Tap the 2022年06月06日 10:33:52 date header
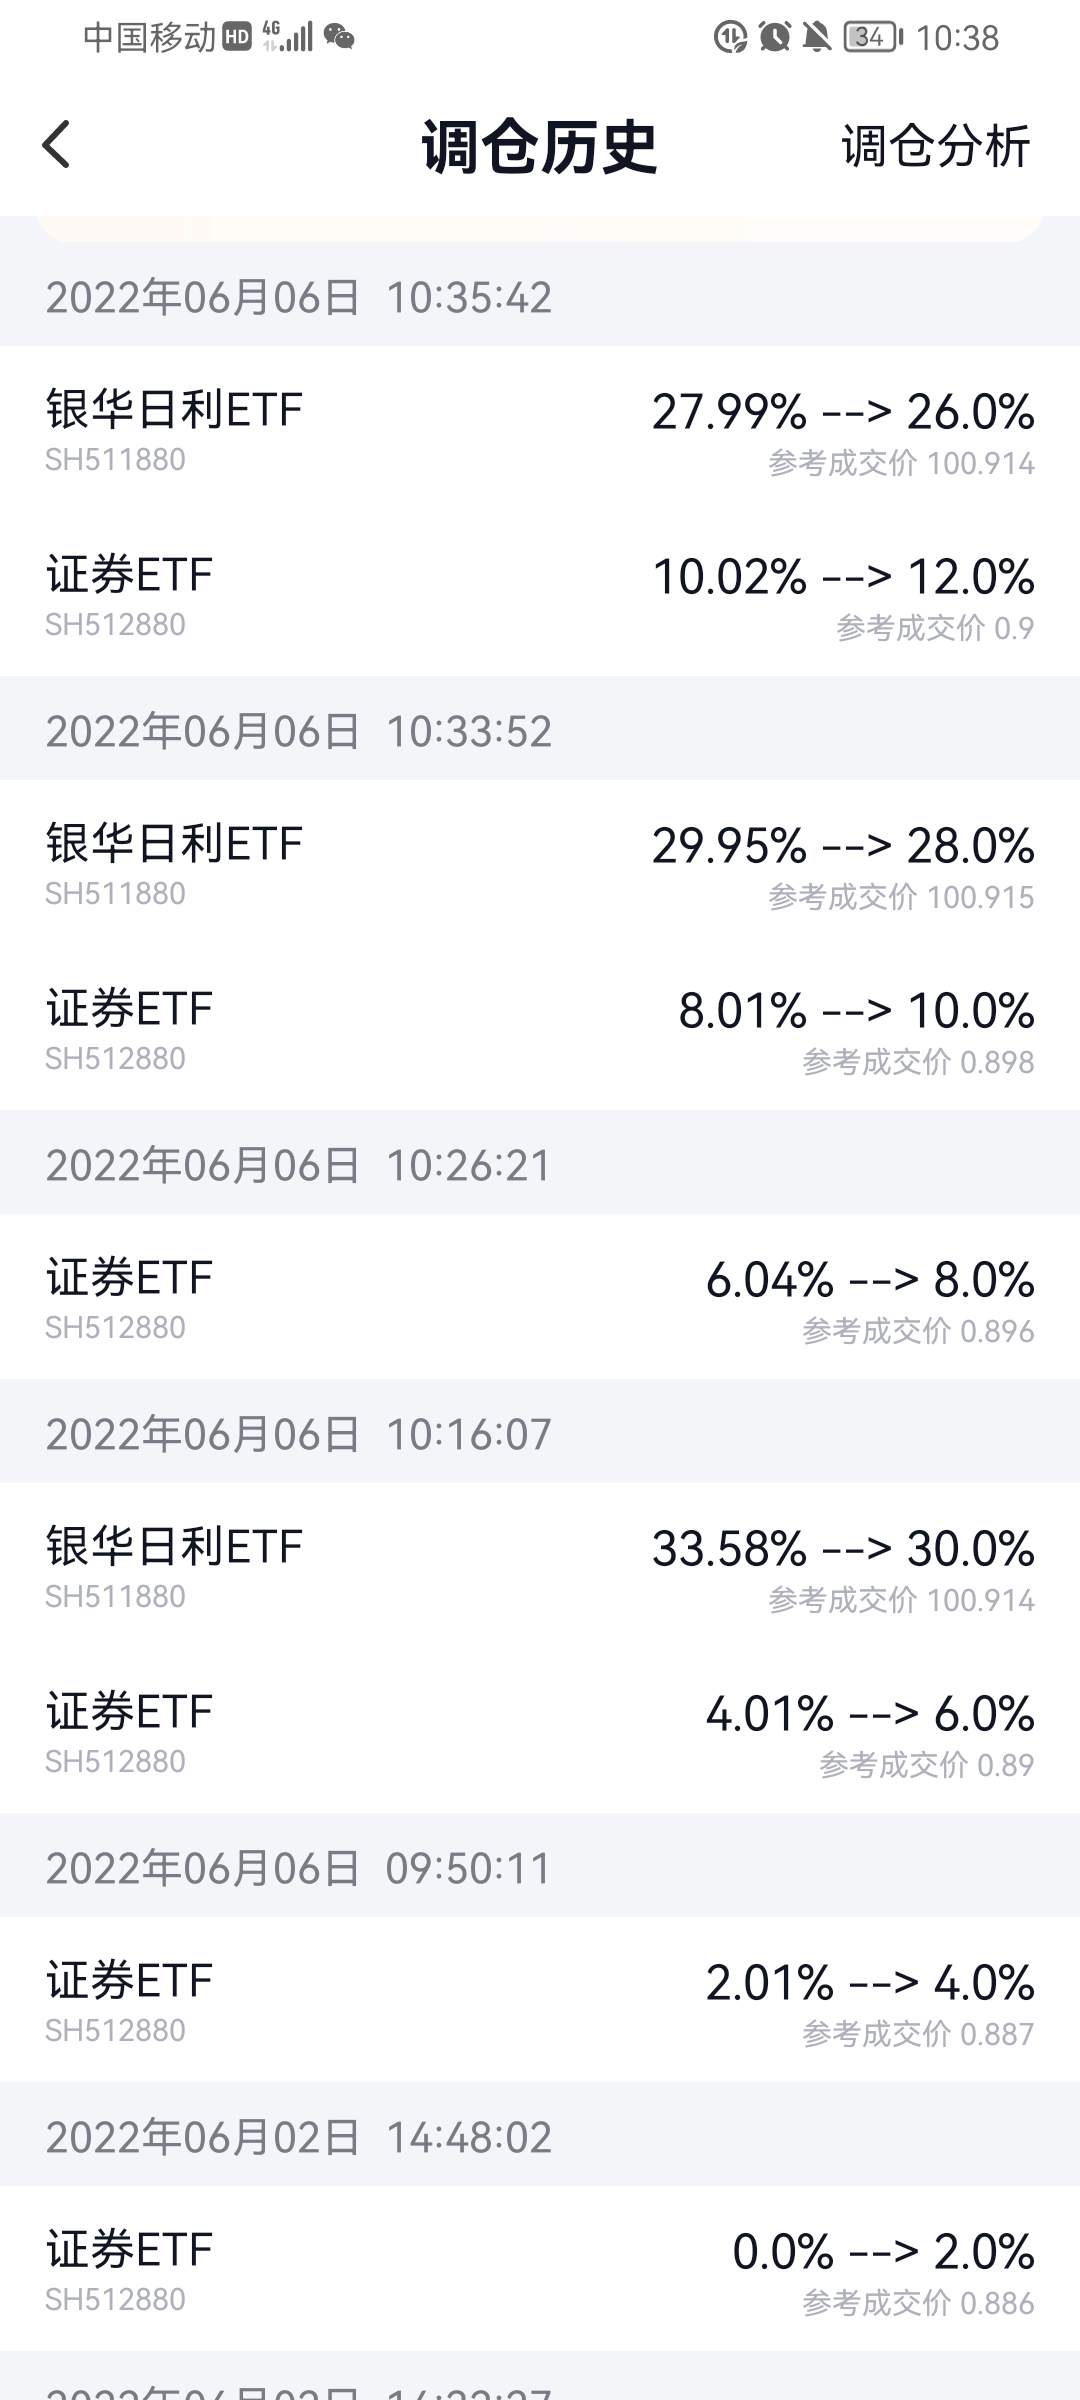Screen dimensions: 1080x2400 click(298, 731)
